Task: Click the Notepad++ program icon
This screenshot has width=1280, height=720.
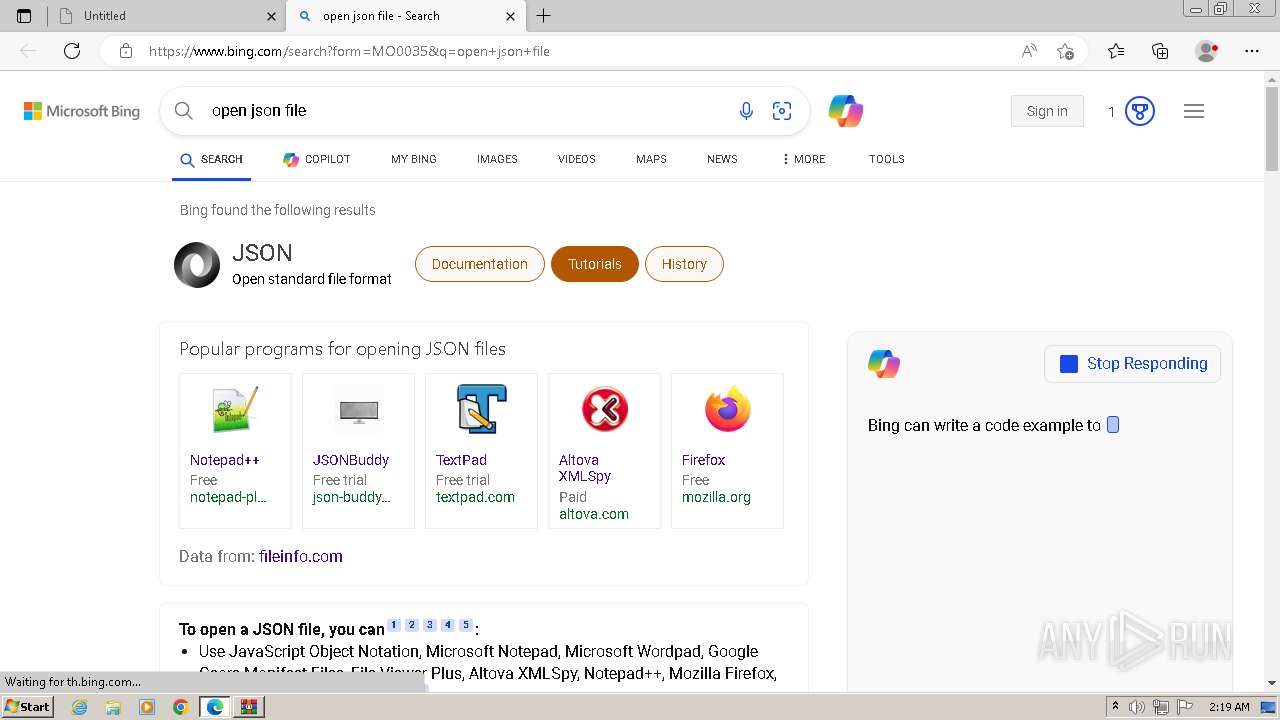Action: click(x=235, y=410)
